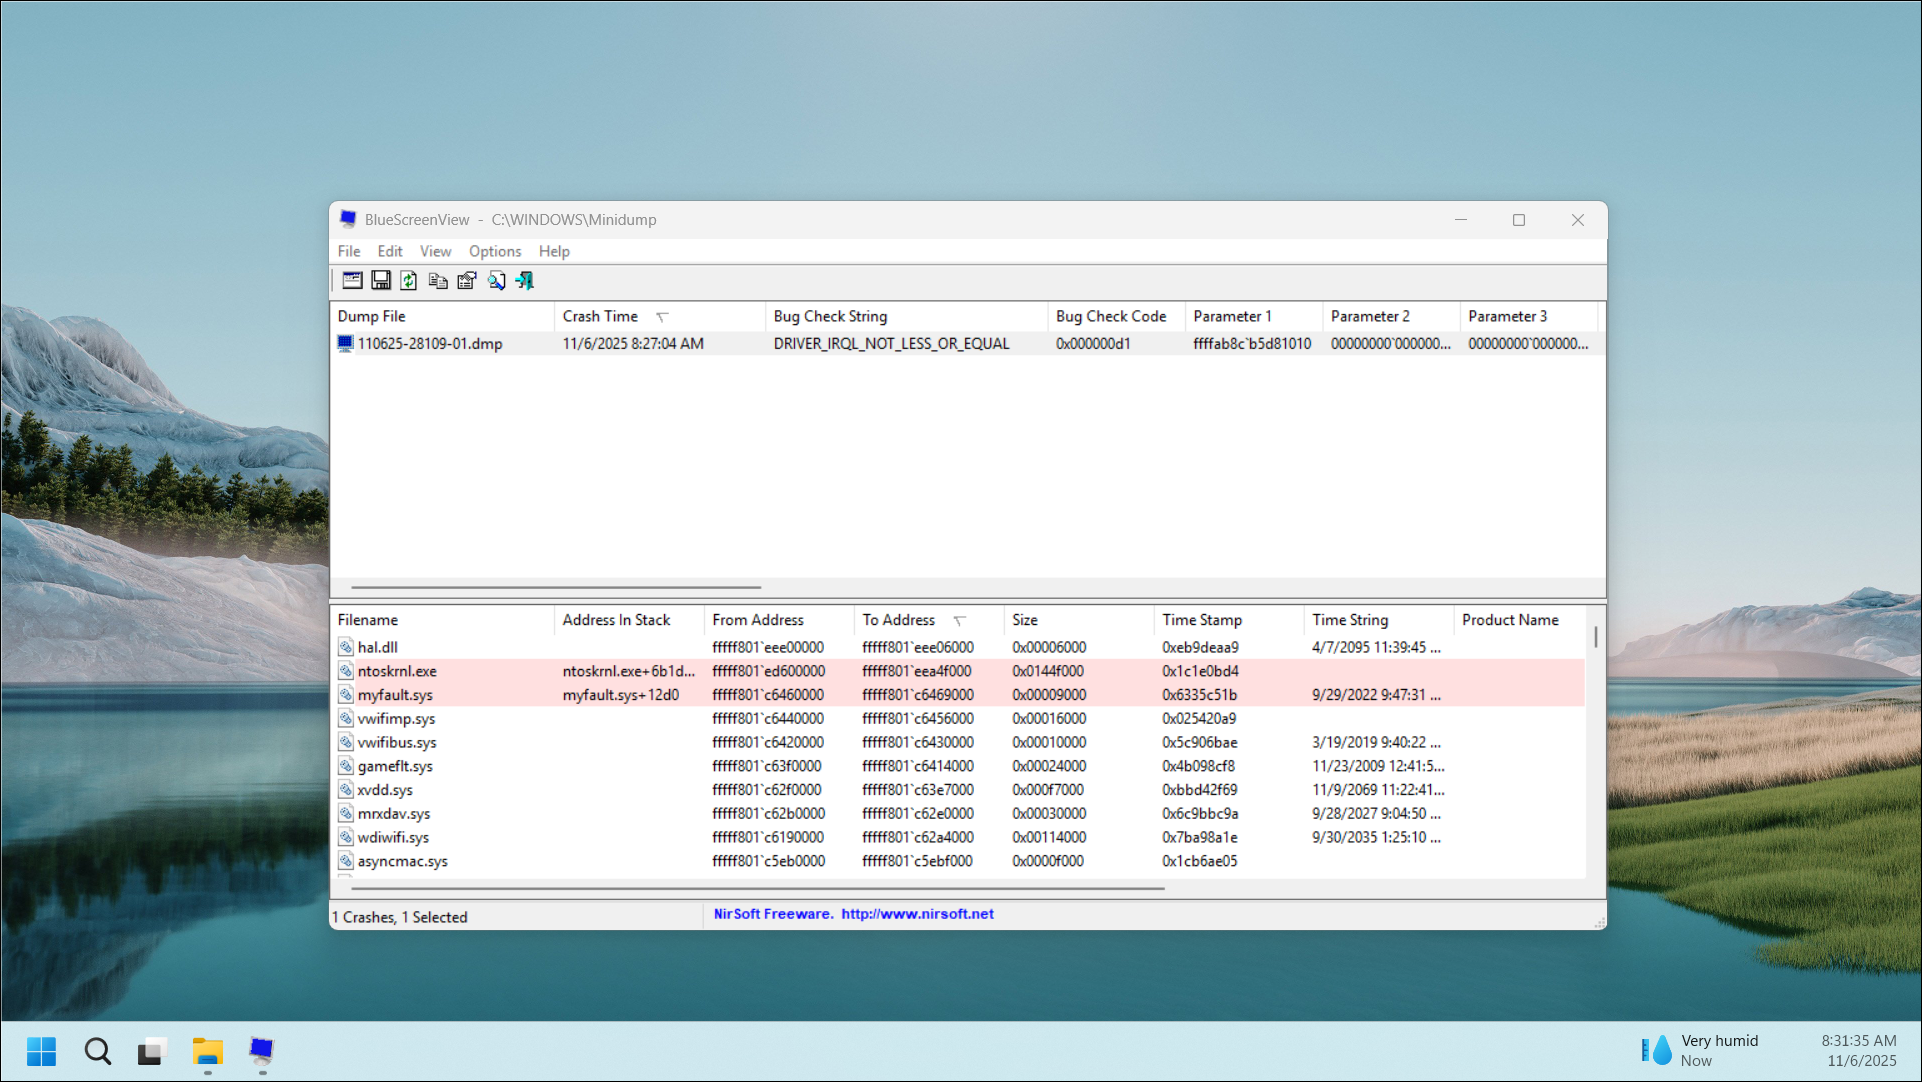1922x1082 pixels.
Task: Select the 110625-28109-01.dmp dump file row
Action: (430, 344)
